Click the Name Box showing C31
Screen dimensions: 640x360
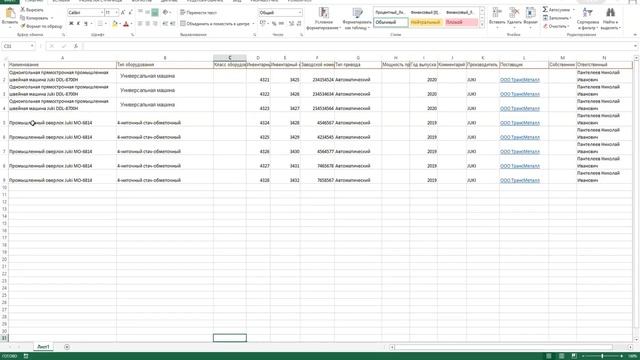click(16, 46)
